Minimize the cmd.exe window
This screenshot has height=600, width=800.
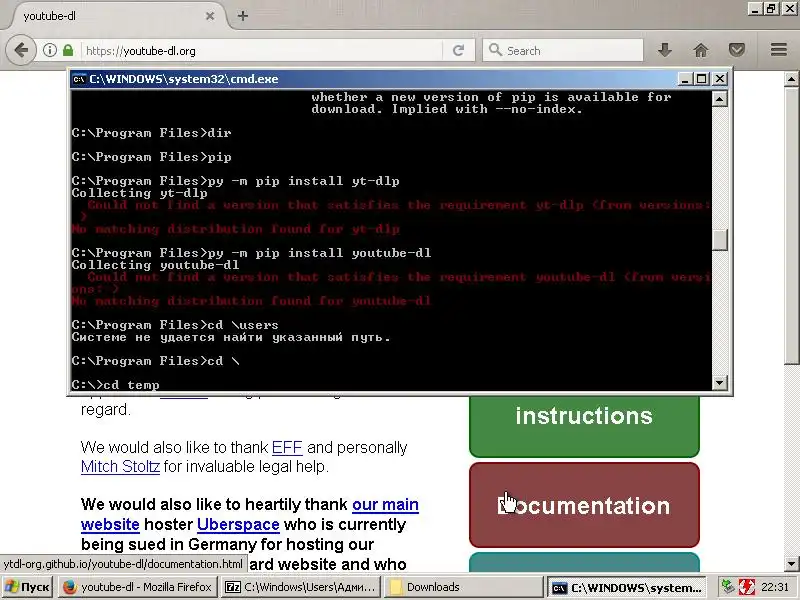(685, 79)
